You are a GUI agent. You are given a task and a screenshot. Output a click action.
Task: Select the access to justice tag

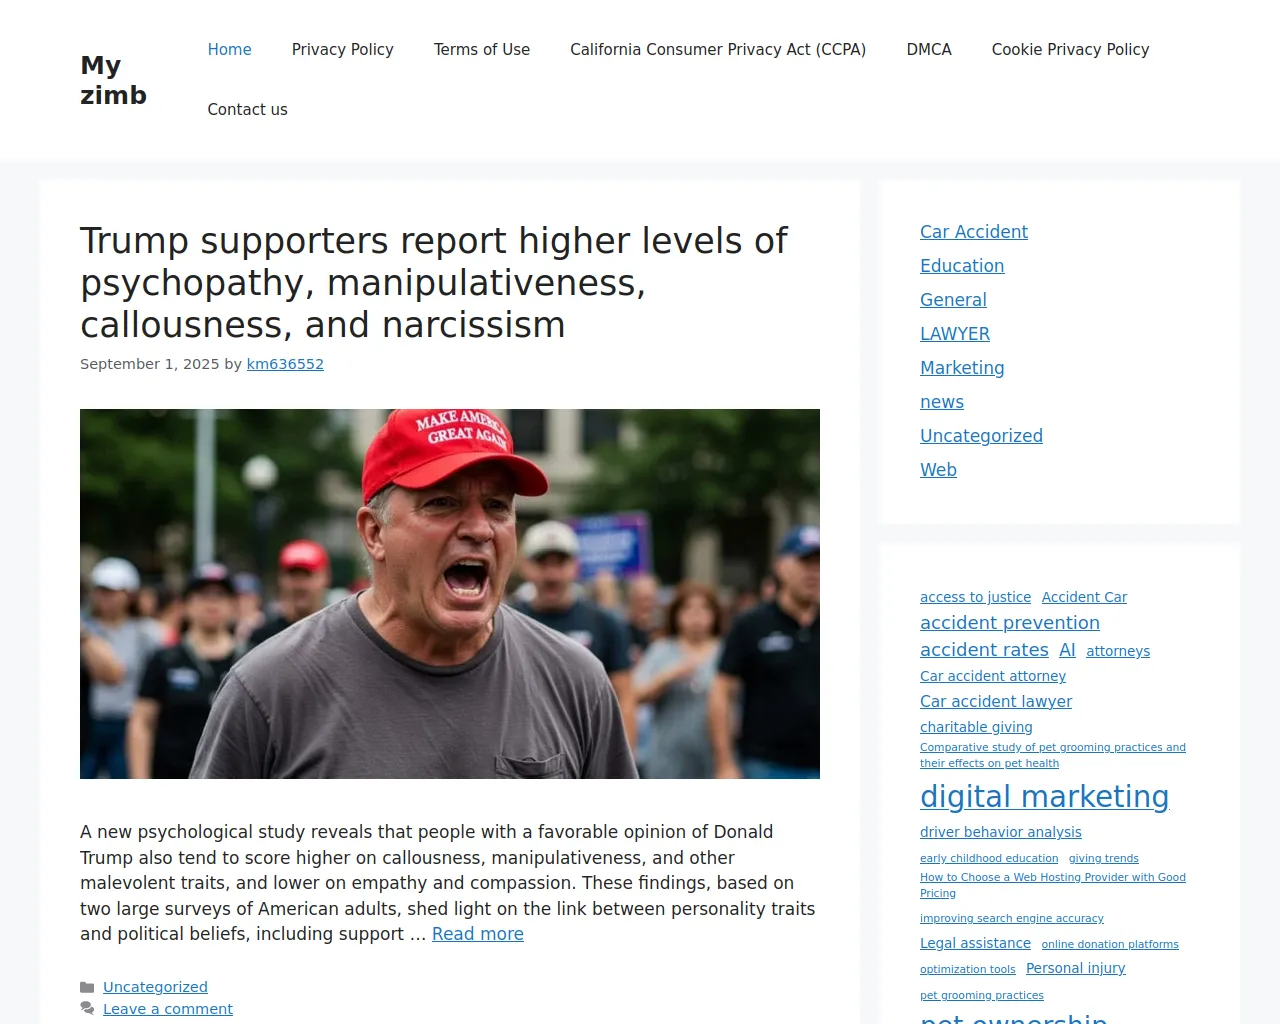pyautogui.click(x=975, y=597)
